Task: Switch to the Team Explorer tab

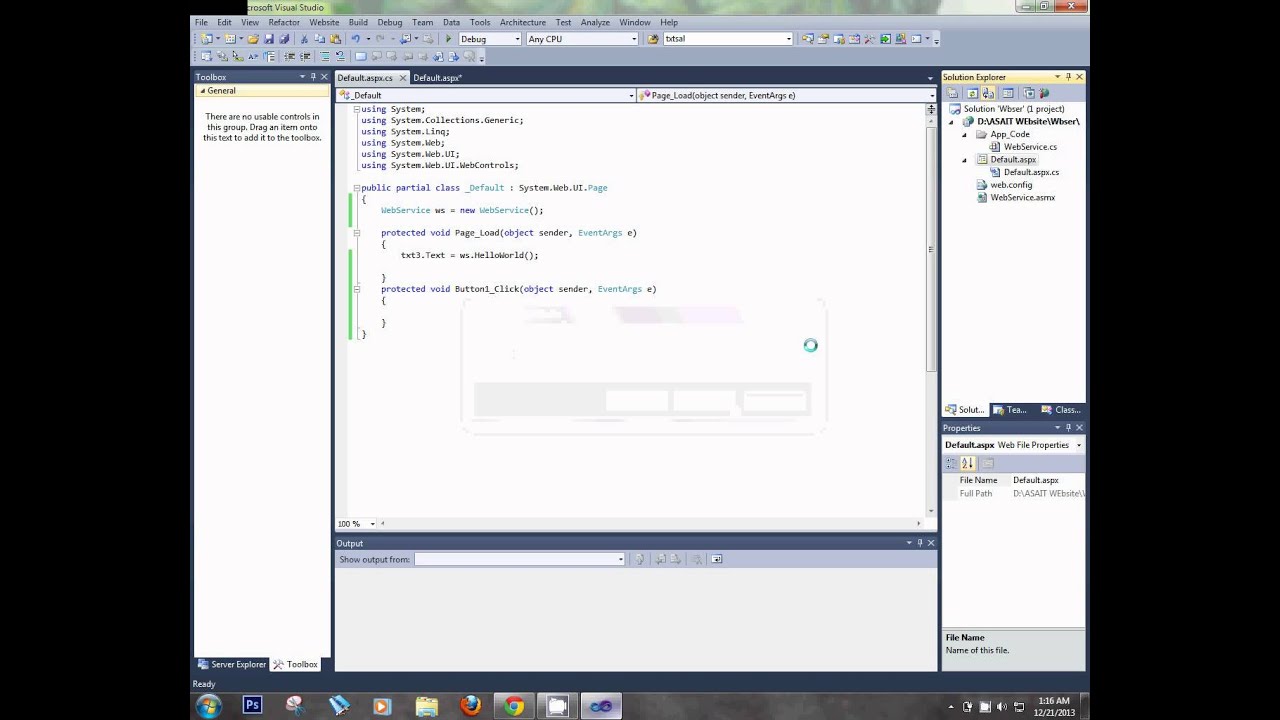Action: point(1010,410)
